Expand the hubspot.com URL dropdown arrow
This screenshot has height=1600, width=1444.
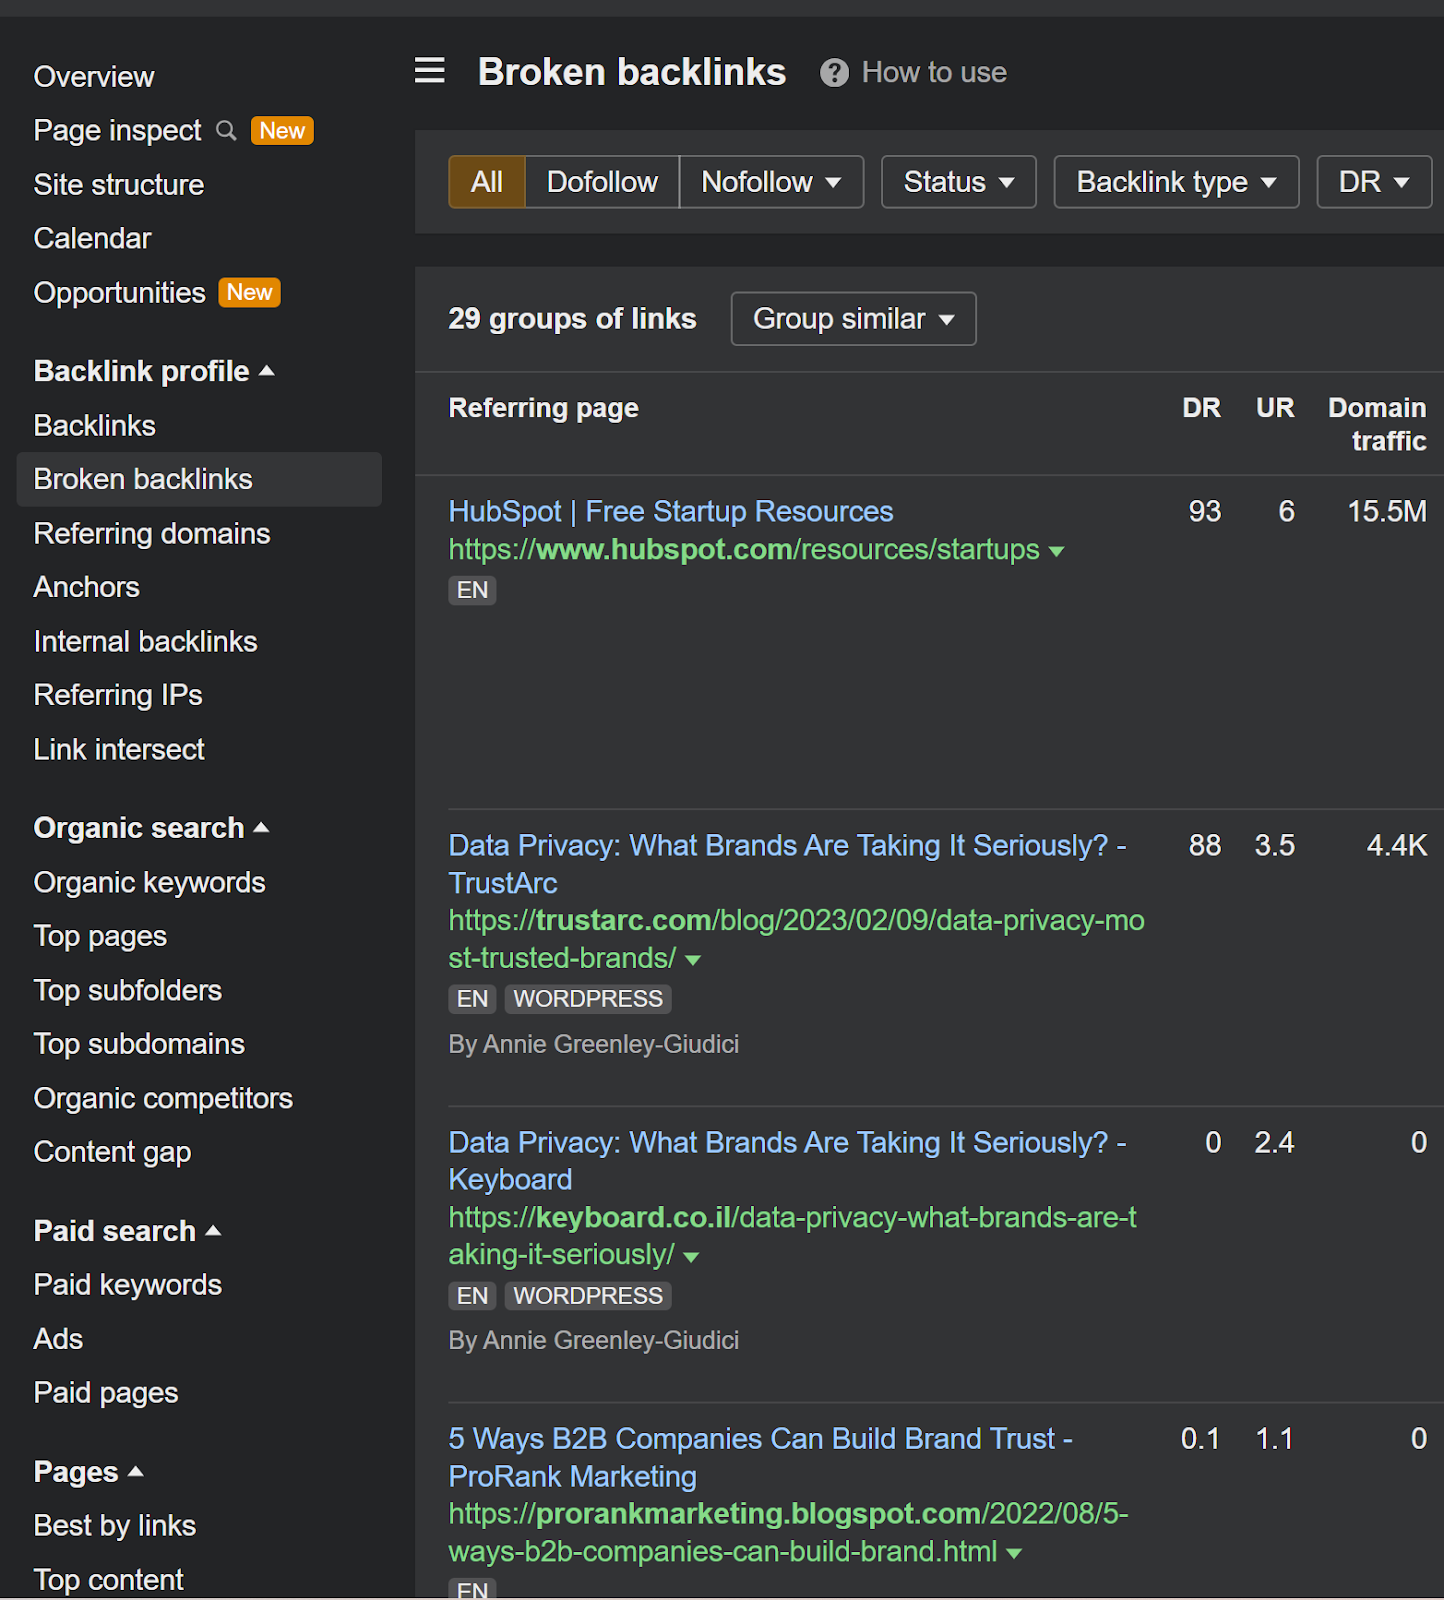[x=1056, y=551]
